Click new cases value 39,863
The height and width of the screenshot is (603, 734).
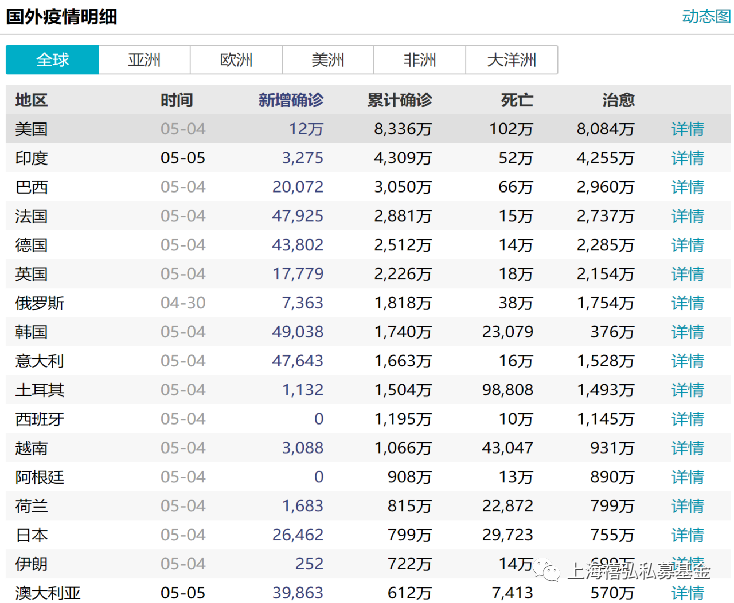tap(298, 593)
